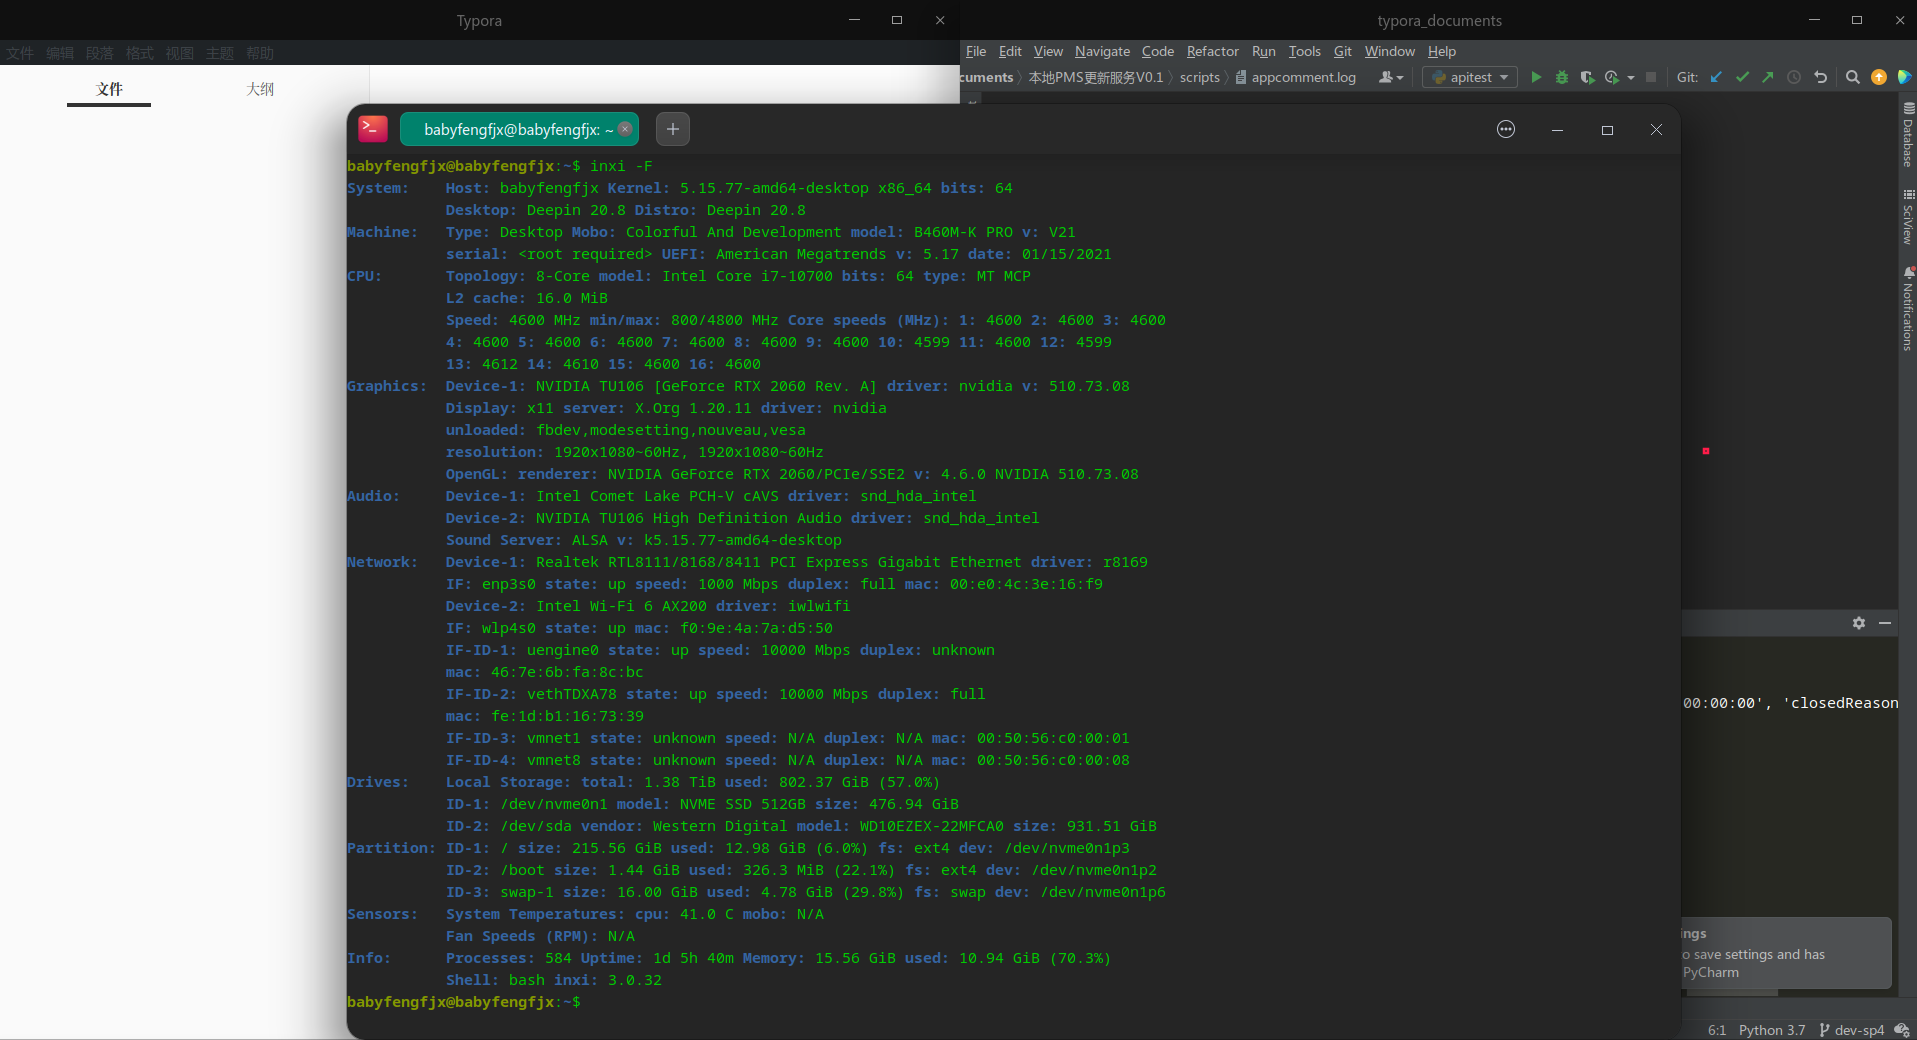Viewport: 1917px width, 1040px height.
Task: Open the profiler run options dropdown
Action: pos(1630,77)
